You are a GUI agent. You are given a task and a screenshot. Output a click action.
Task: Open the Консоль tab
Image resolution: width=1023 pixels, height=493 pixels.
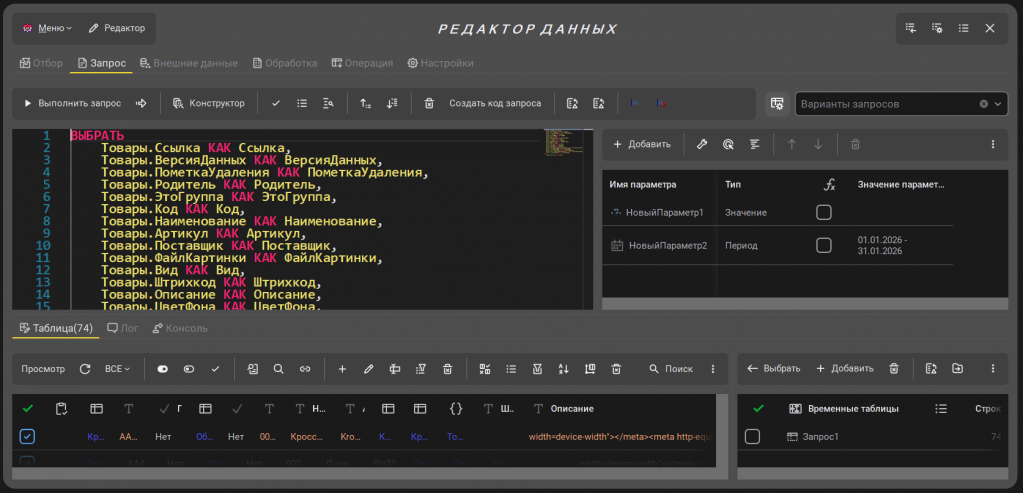(180, 328)
